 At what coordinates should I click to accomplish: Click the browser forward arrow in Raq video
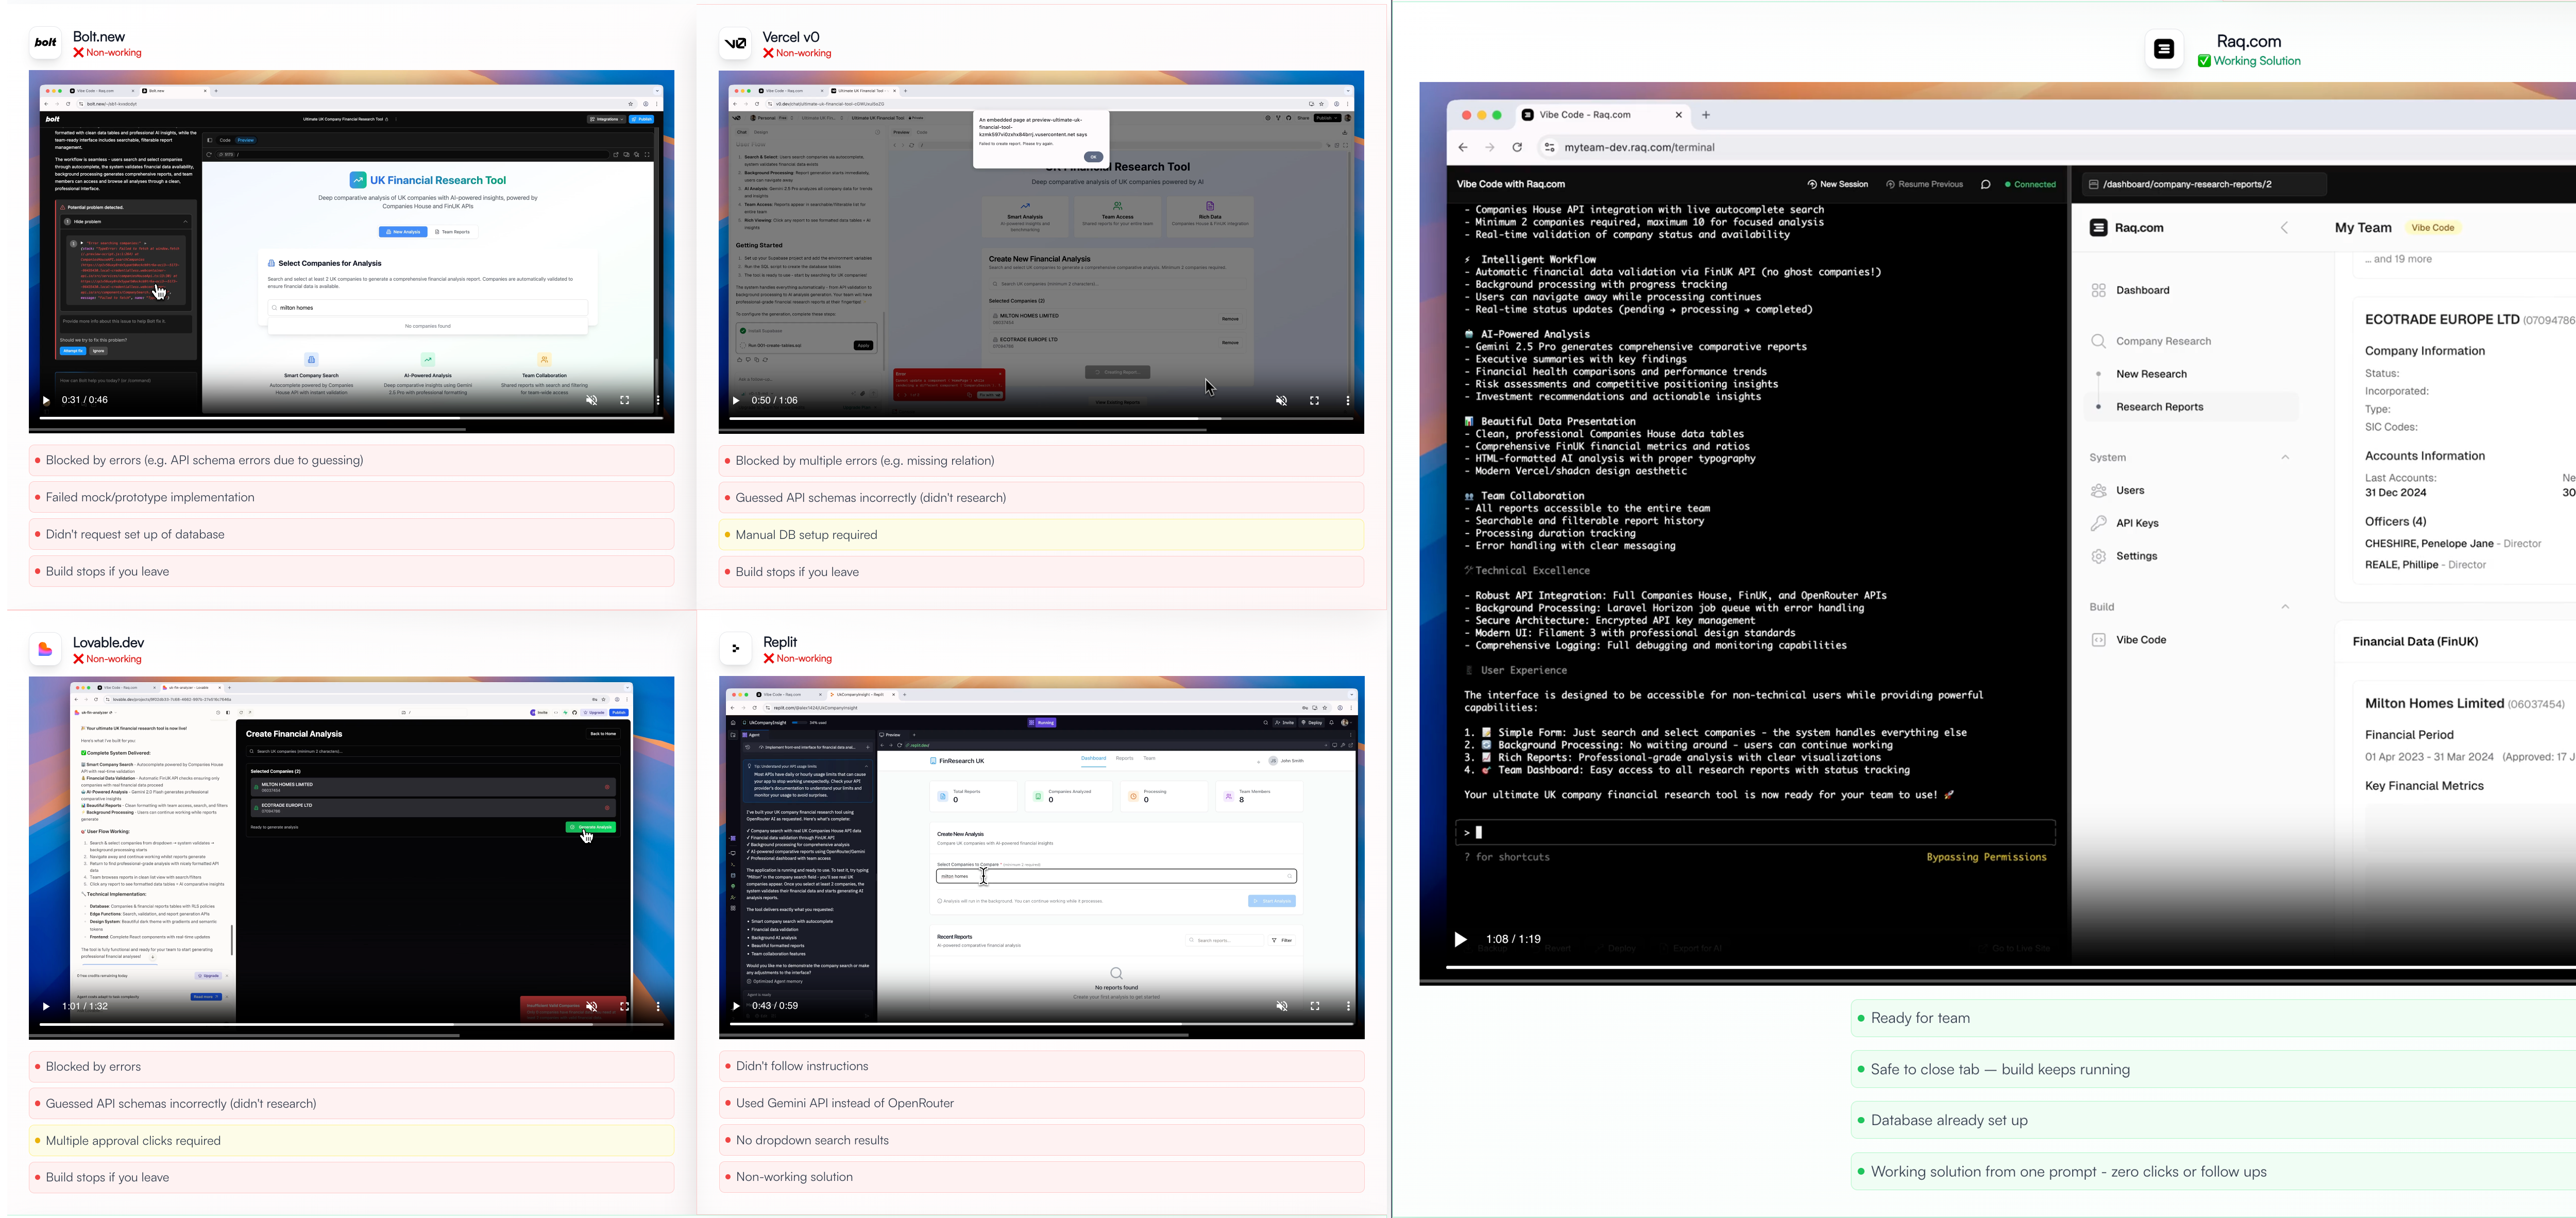point(1490,148)
